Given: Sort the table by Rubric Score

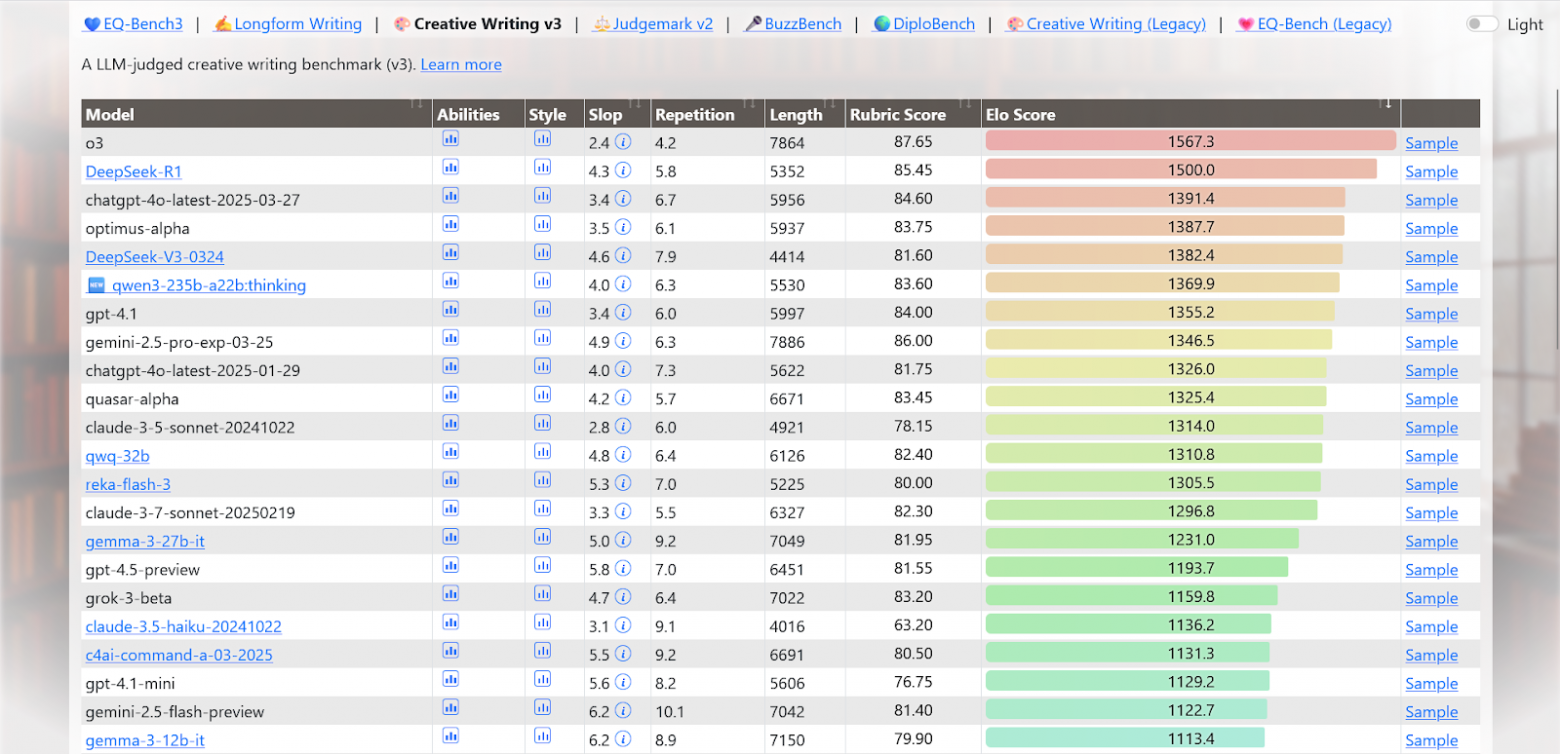Looking at the screenshot, I should [x=897, y=114].
